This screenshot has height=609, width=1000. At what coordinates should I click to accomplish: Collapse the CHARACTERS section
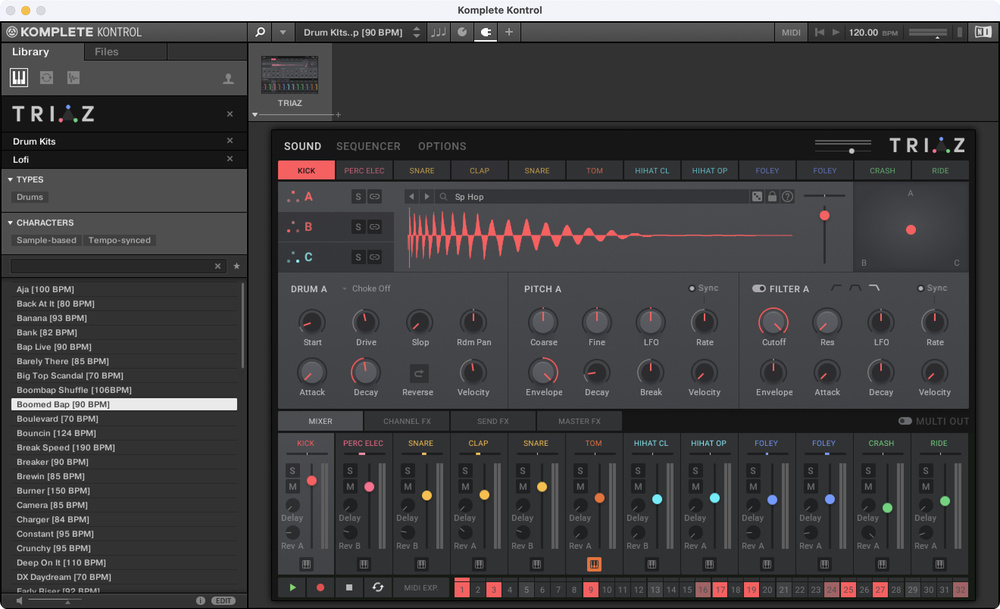pos(10,223)
